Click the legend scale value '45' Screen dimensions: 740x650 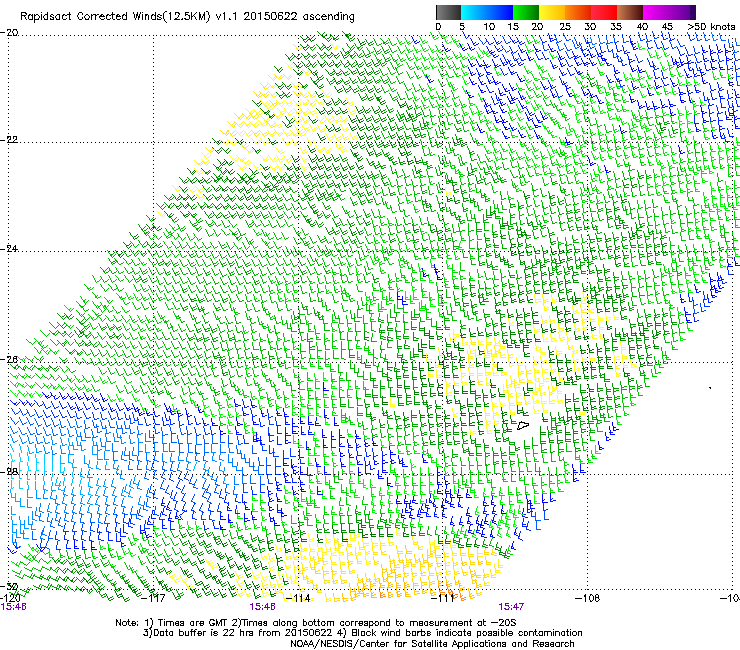[667, 27]
